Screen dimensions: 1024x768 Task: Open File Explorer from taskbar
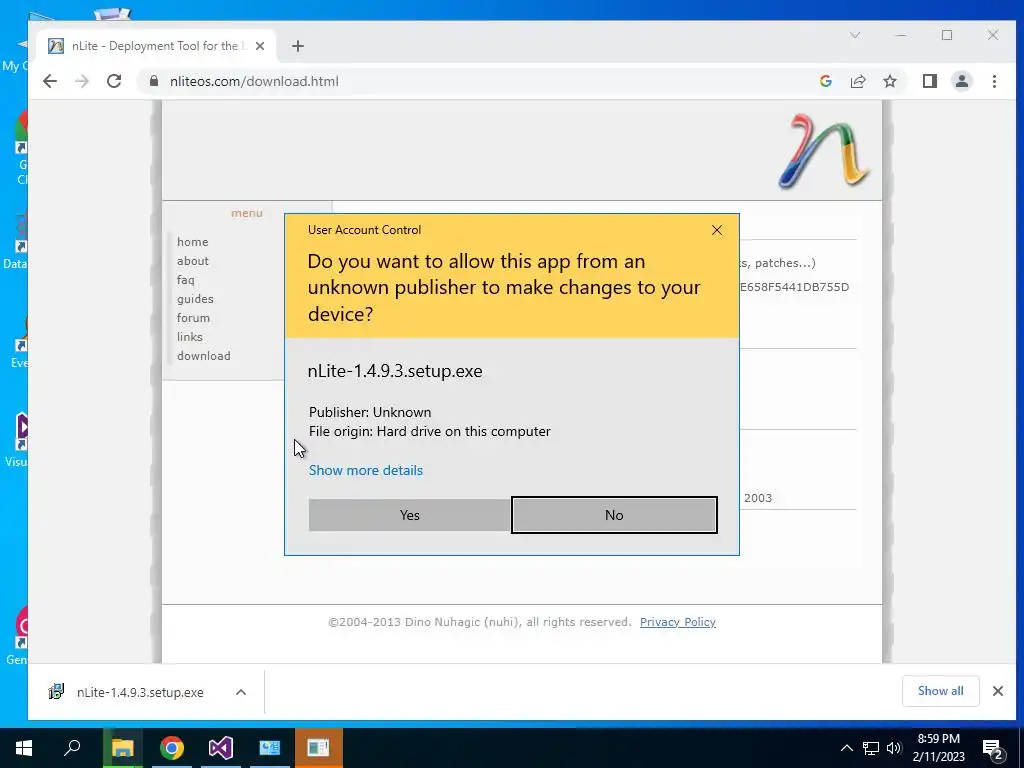(122, 748)
